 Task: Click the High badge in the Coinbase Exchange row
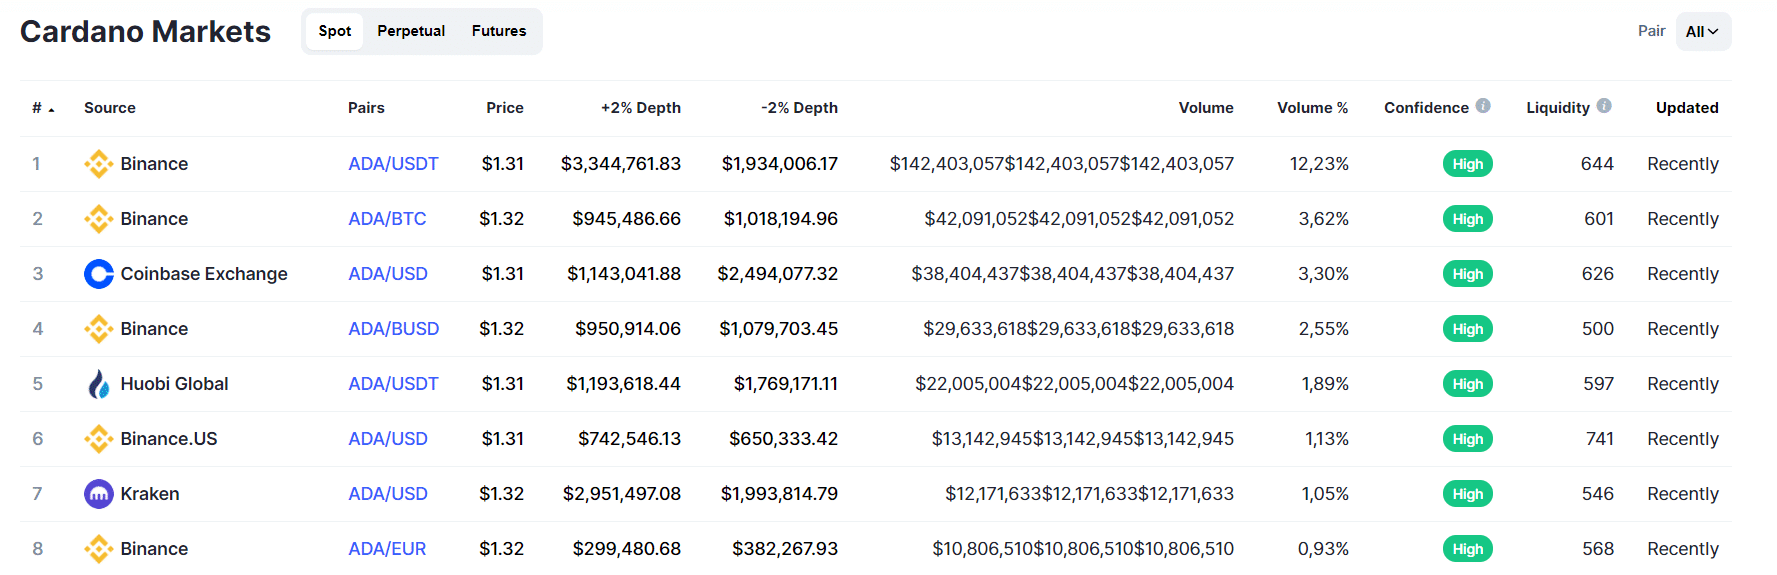pyautogui.click(x=1467, y=274)
